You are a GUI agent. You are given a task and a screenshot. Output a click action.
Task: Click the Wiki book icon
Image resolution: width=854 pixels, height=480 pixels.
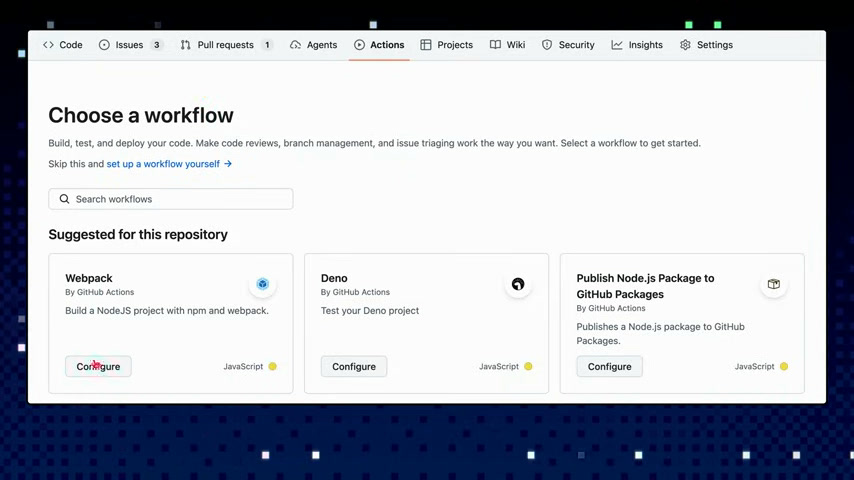pyautogui.click(x=495, y=45)
